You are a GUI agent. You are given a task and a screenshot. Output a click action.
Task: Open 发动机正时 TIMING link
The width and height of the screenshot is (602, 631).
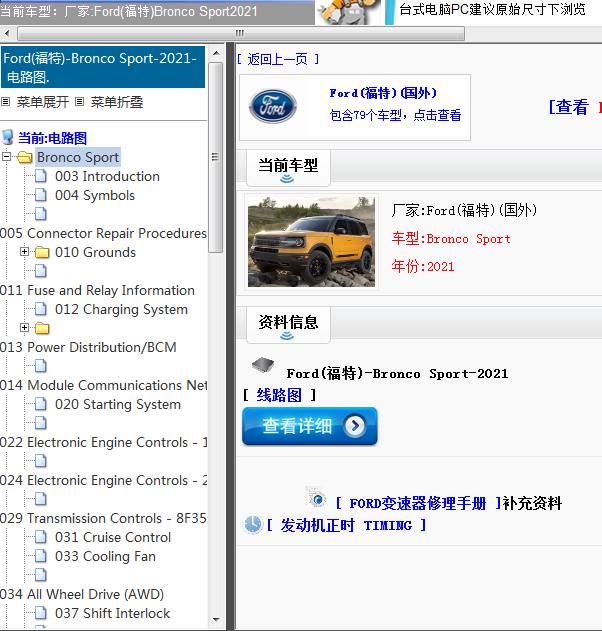346,525
